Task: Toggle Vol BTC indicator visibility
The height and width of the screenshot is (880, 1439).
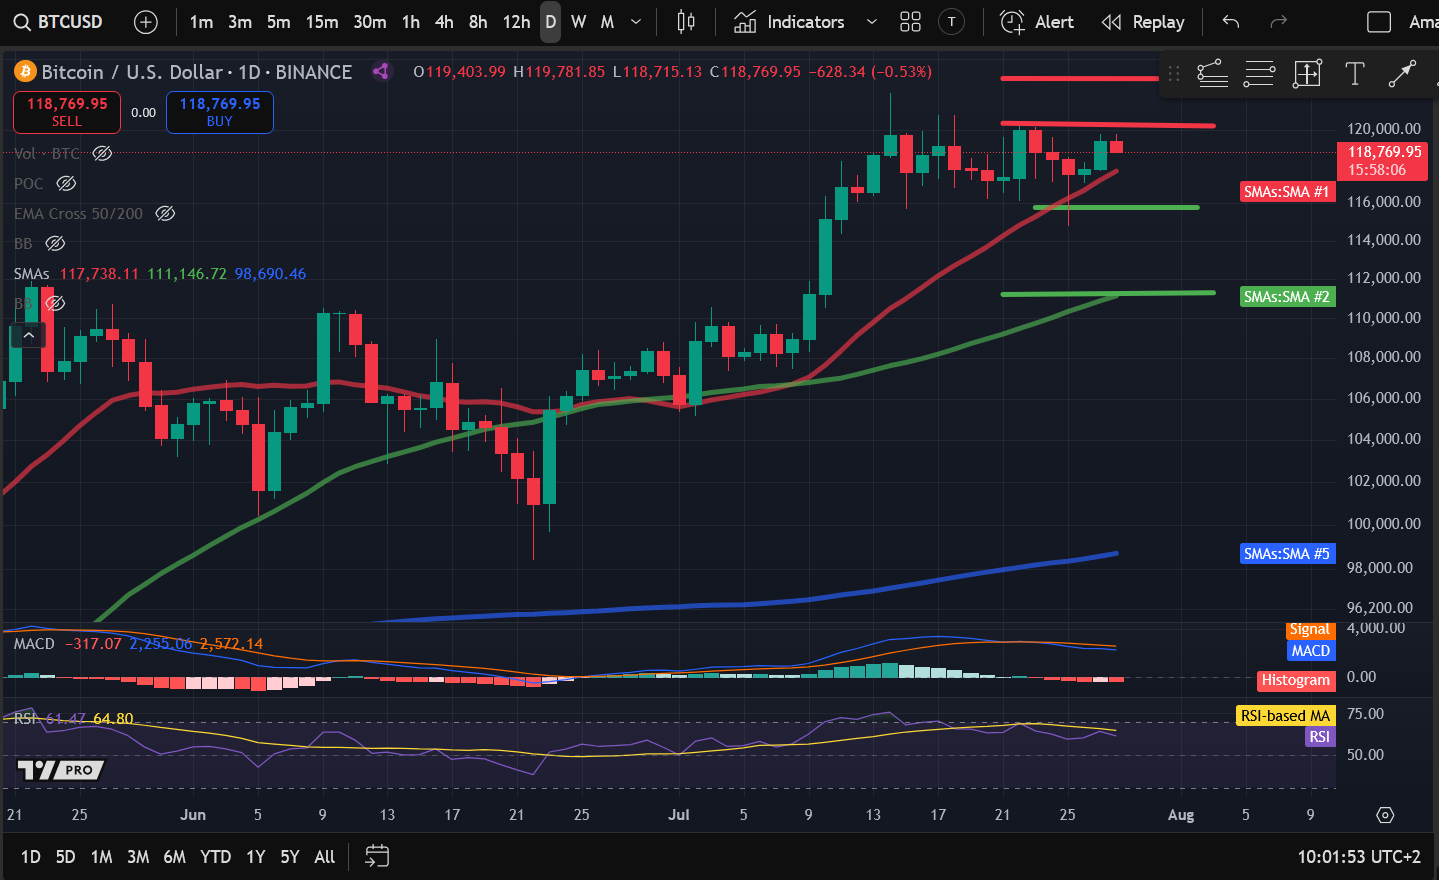Action: coord(102,153)
